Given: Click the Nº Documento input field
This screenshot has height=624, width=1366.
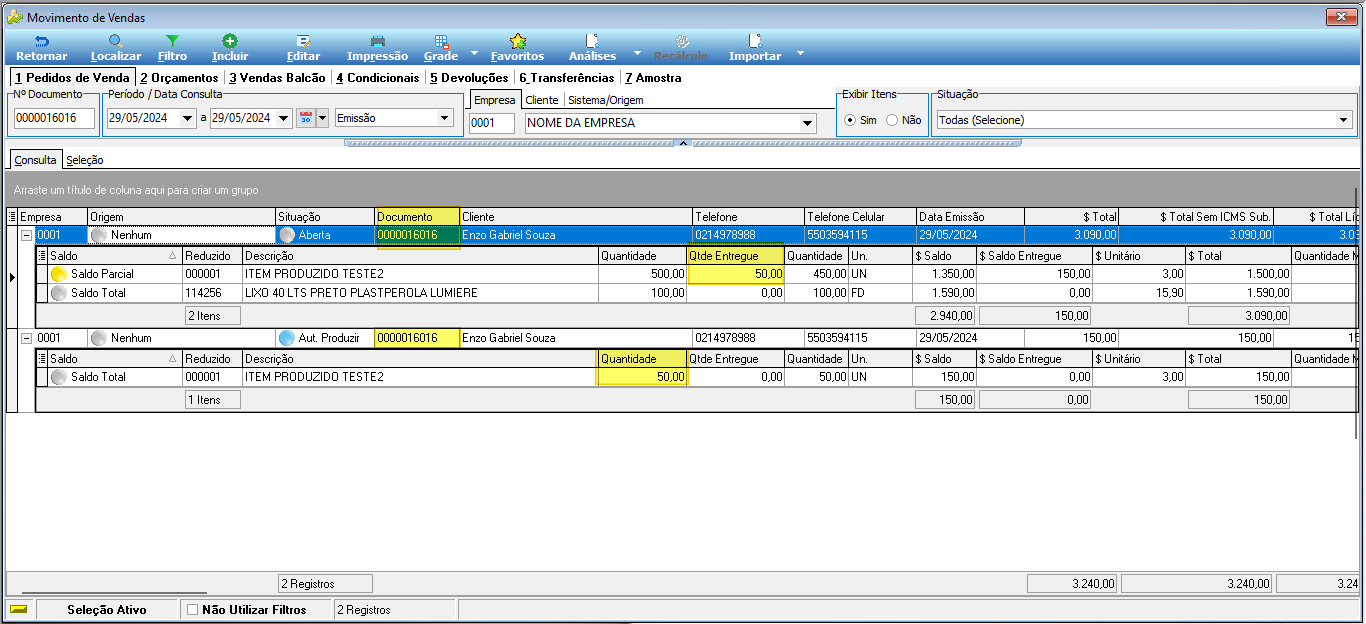Looking at the screenshot, I should coord(54,118).
